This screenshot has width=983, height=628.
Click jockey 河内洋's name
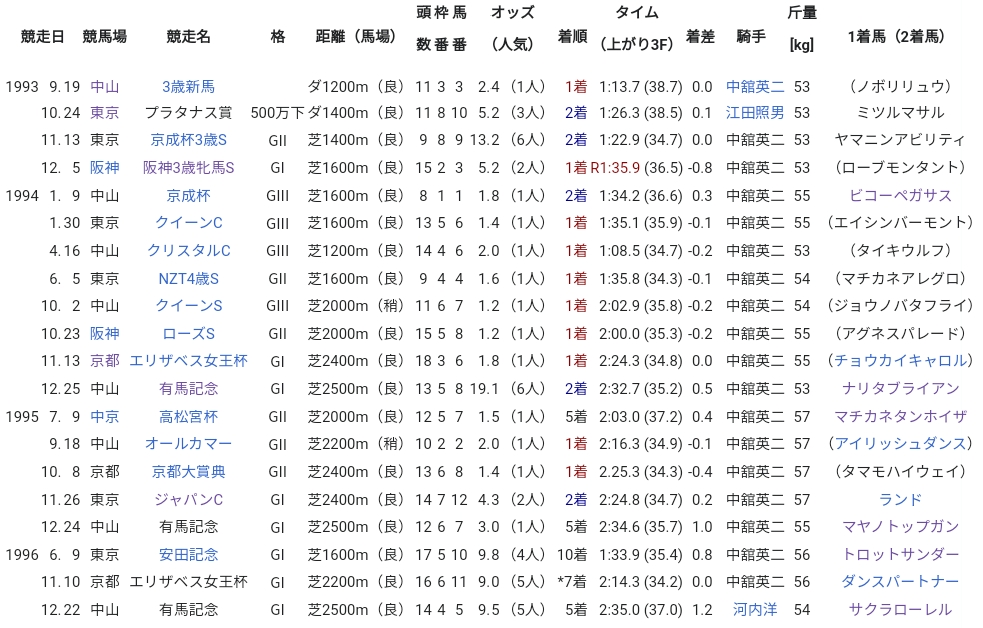tap(755, 609)
